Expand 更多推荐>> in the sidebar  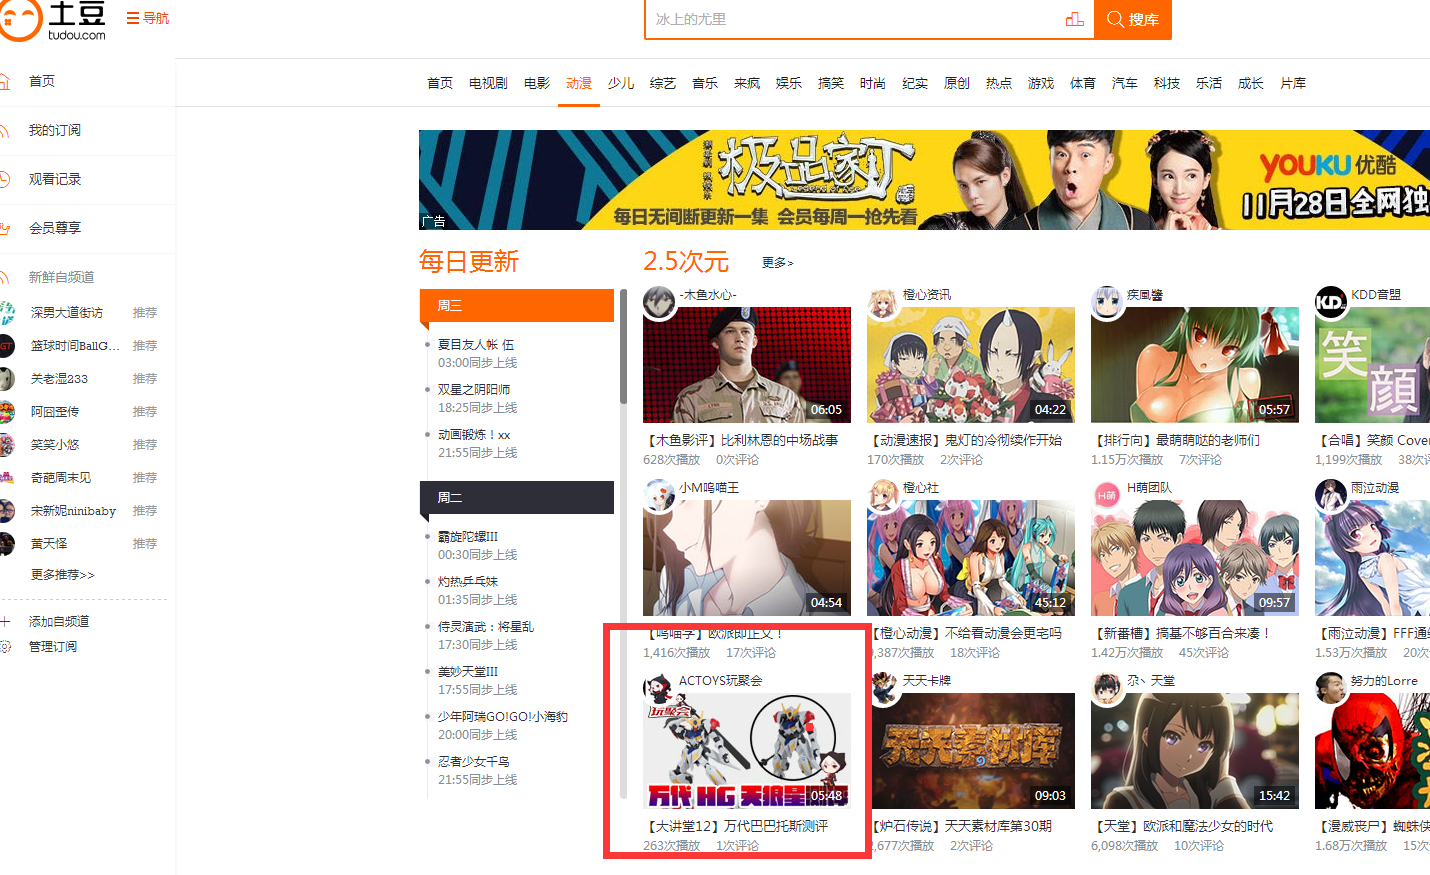[x=62, y=575]
